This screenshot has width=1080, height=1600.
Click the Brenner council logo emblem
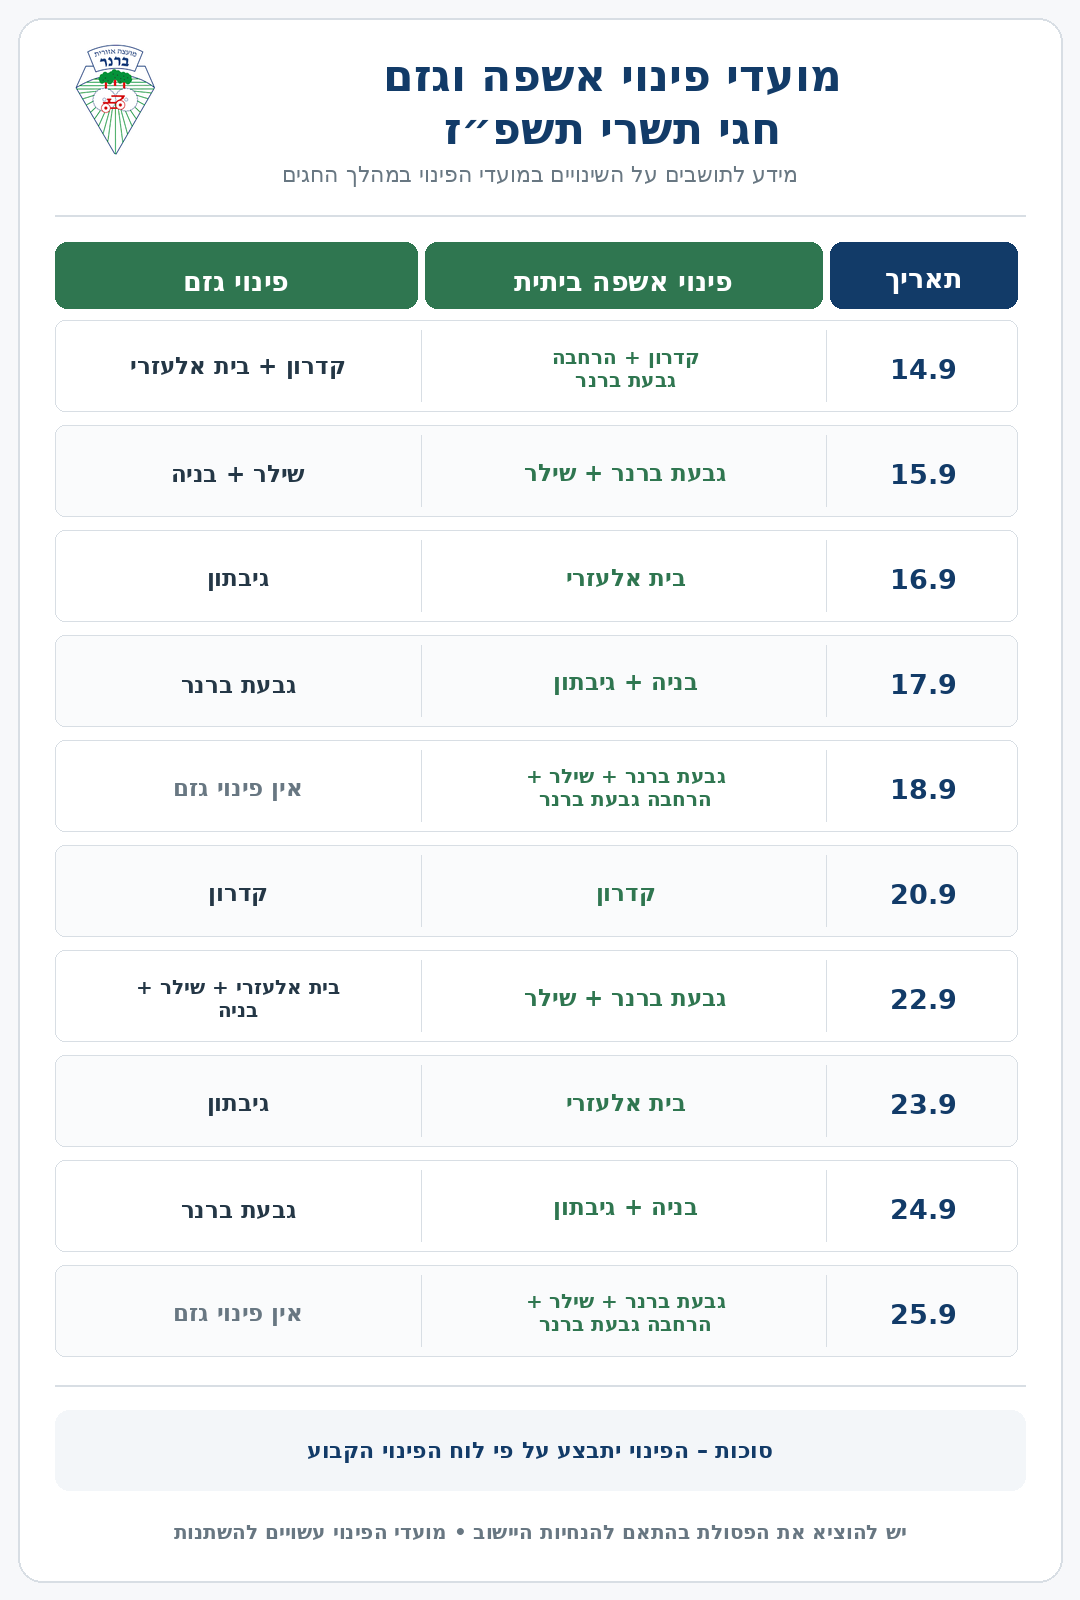115,100
